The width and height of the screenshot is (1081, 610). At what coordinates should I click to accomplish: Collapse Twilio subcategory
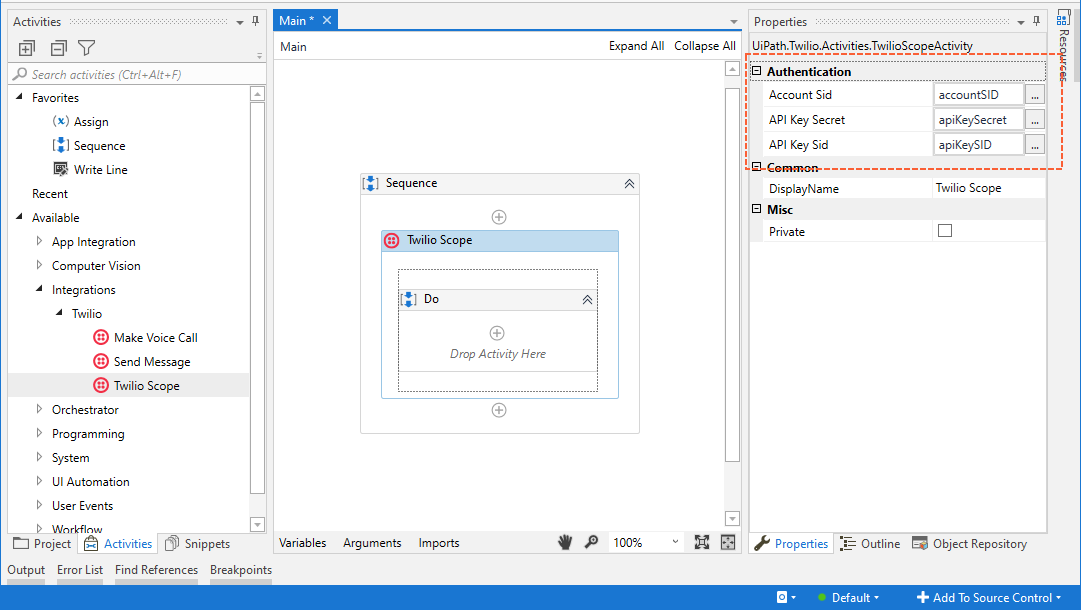point(59,313)
